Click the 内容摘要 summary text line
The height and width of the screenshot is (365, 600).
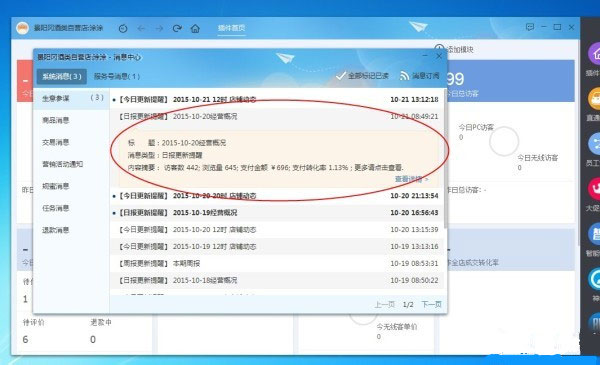265,168
